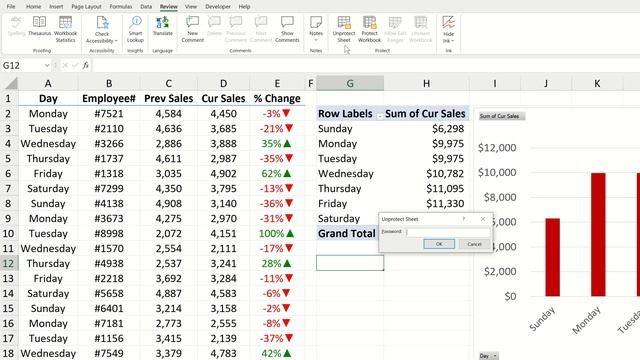Viewport: 640px width, 360px height.
Task: Open Smart Lookup
Action: click(135, 29)
